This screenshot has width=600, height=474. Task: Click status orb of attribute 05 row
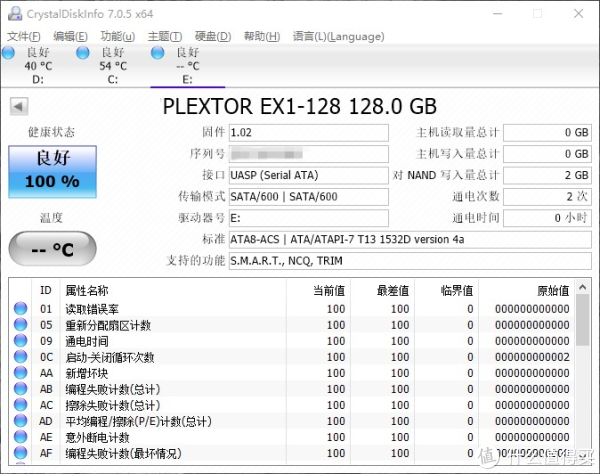click(x=20, y=324)
